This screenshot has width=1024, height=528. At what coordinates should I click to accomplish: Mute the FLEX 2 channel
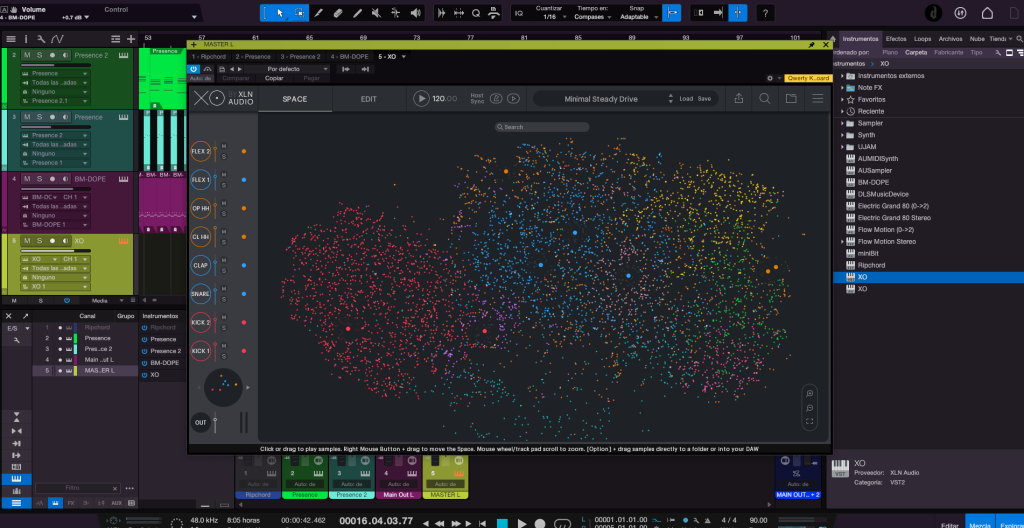[224, 146]
